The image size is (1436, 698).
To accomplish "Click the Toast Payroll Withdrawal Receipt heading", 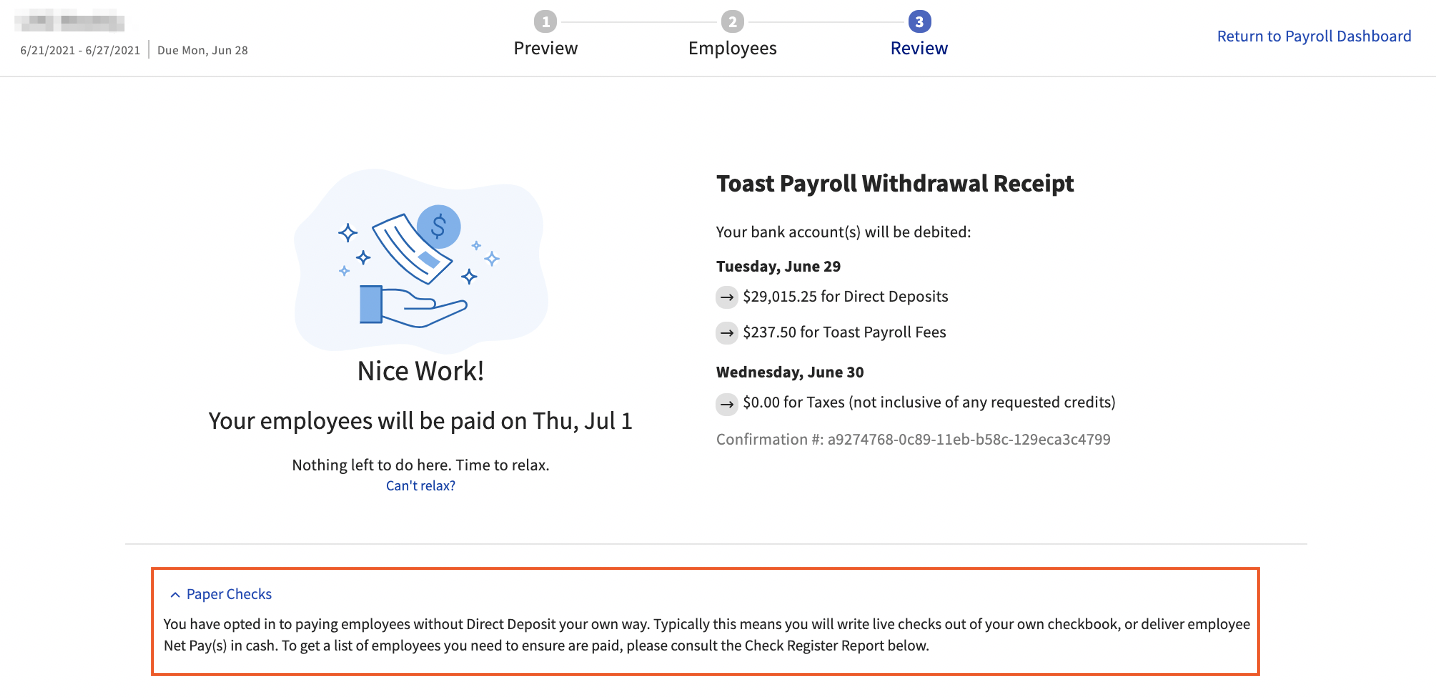I will pyautogui.click(x=895, y=183).
